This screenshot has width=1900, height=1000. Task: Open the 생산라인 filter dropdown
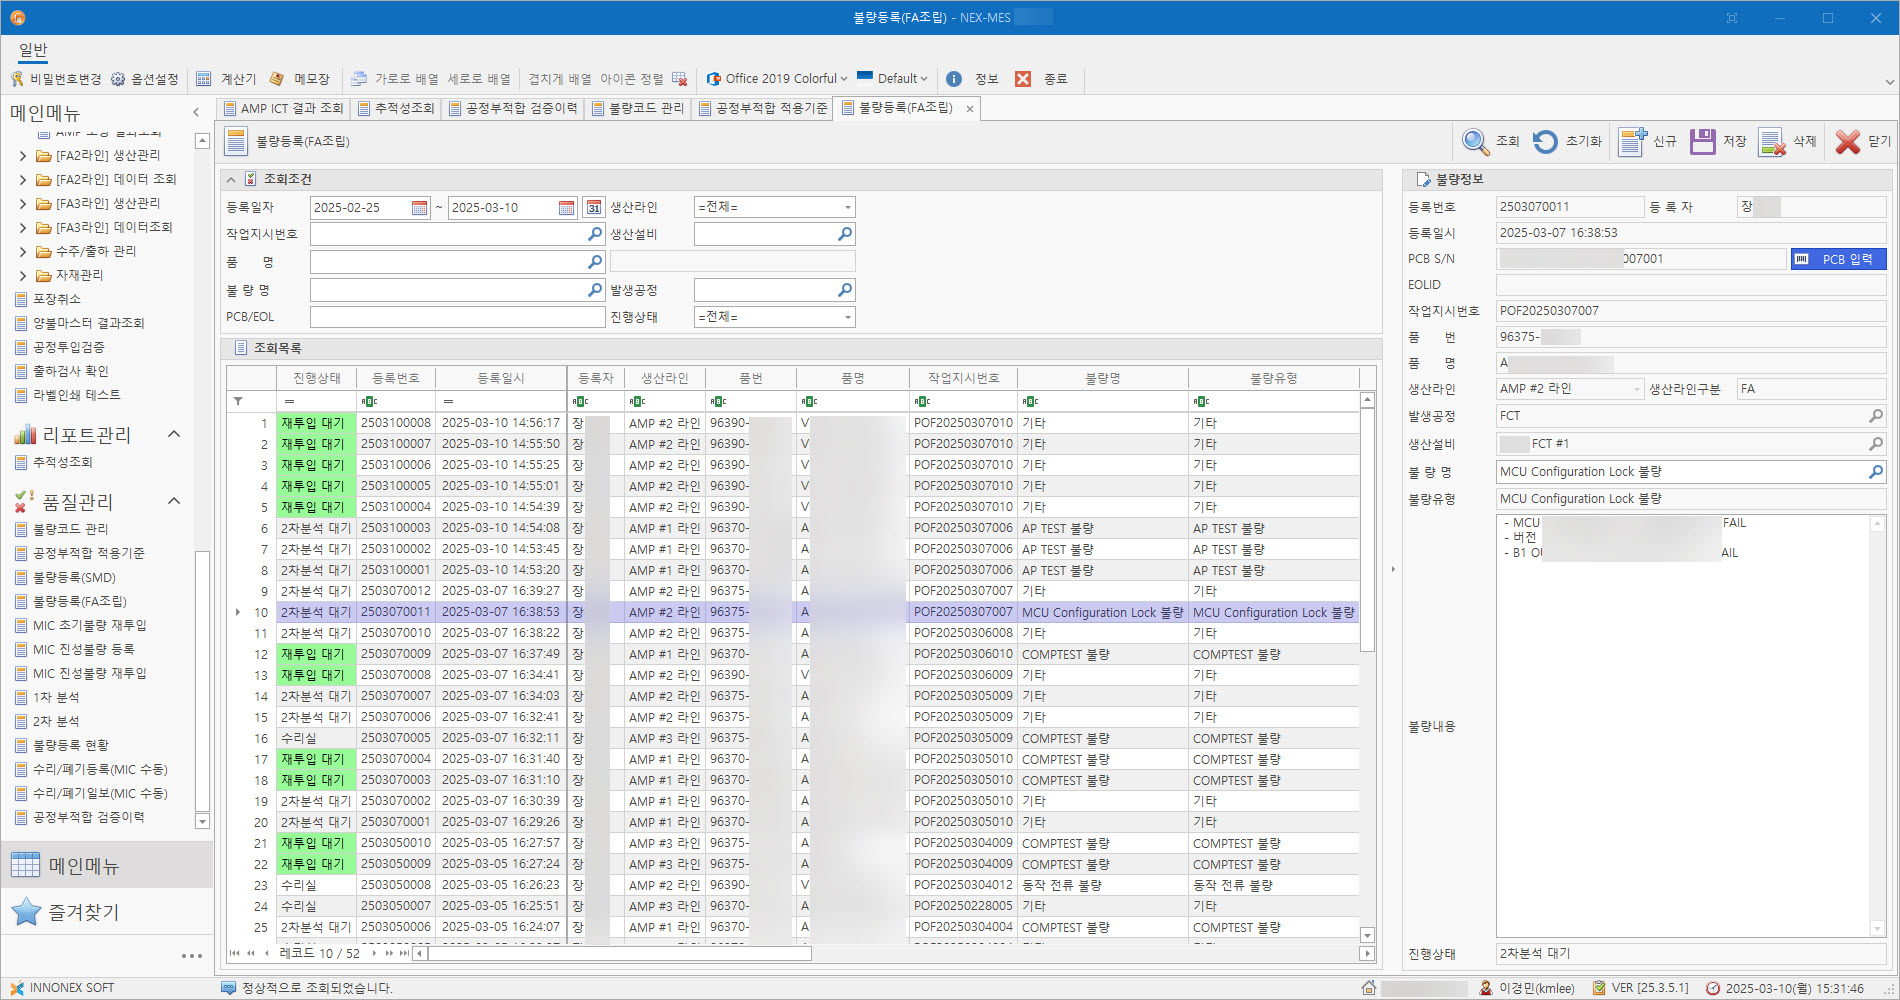pos(847,207)
